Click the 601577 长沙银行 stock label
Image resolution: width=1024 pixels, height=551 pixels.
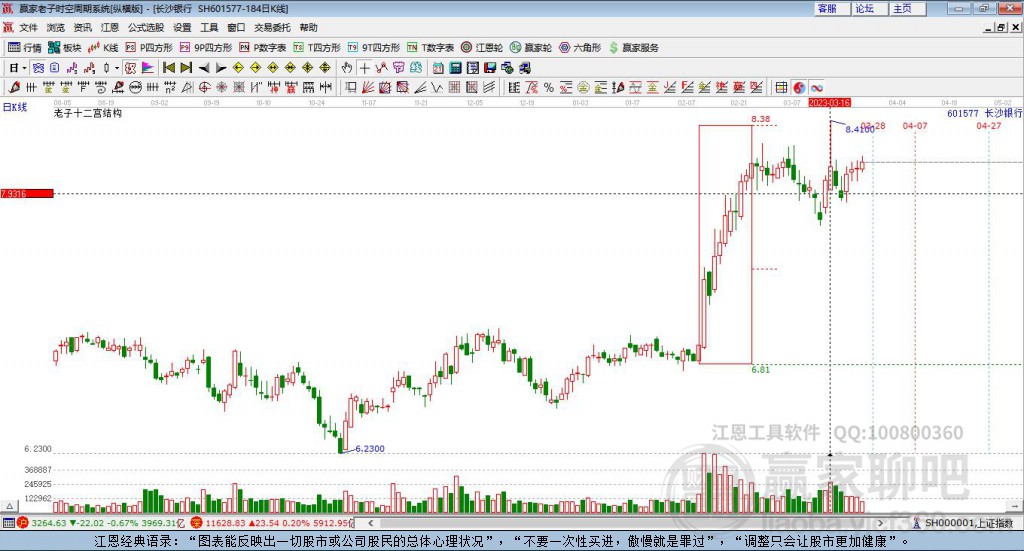click(x=984, y=114)
